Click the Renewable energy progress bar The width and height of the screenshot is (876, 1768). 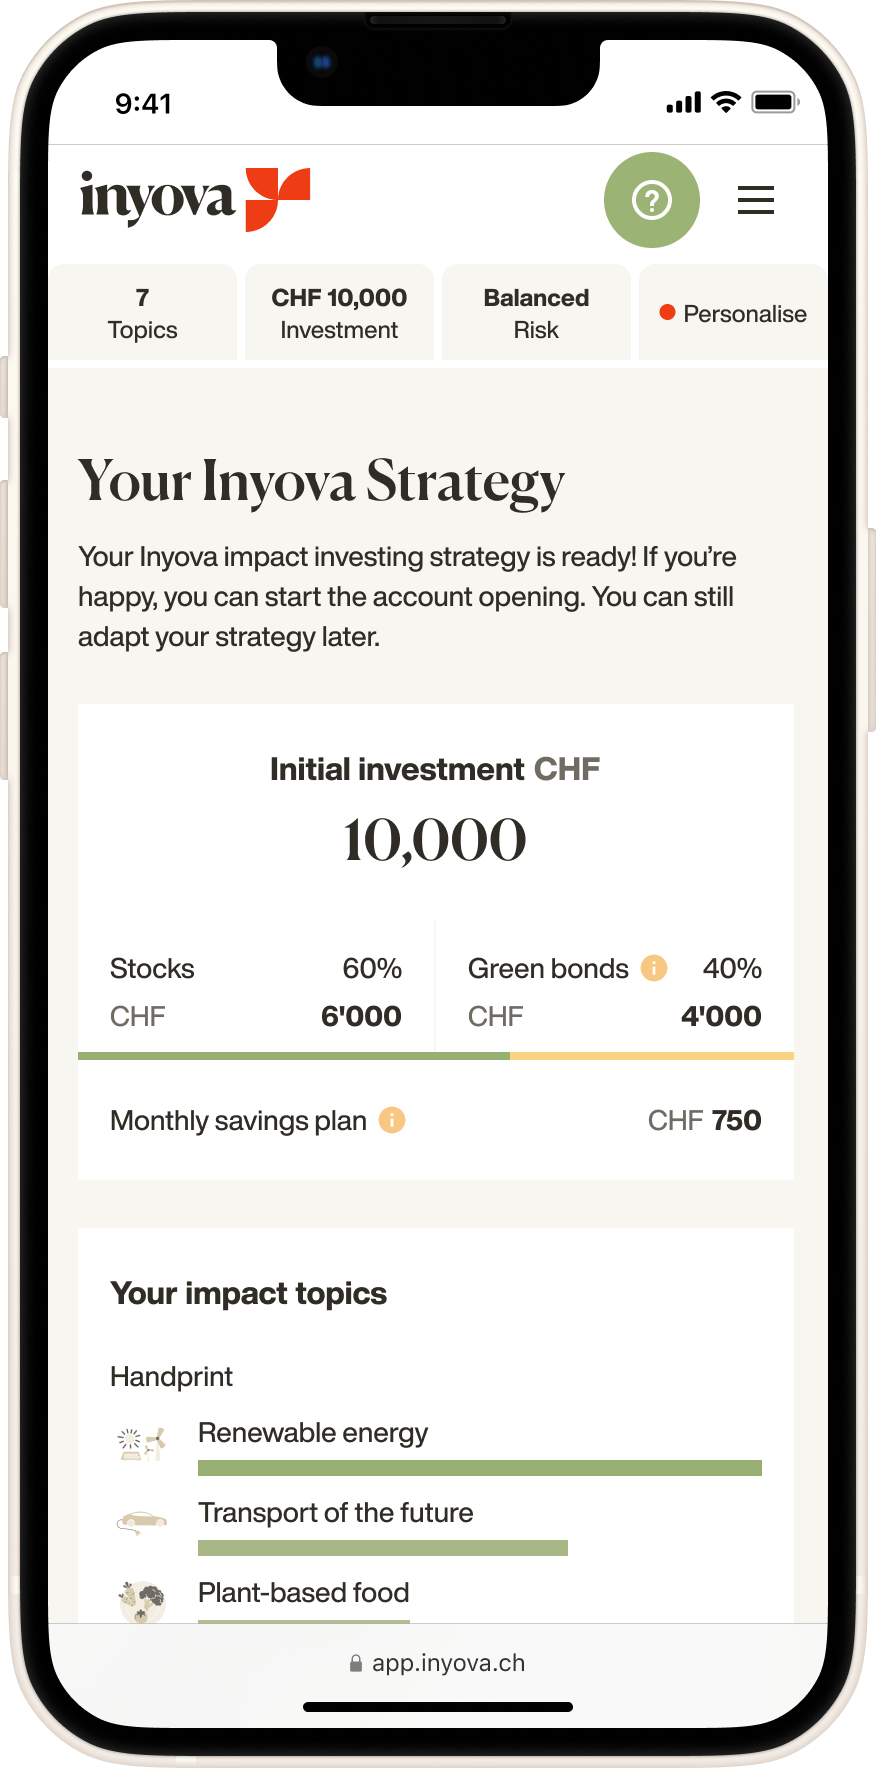click(480, 1468)
